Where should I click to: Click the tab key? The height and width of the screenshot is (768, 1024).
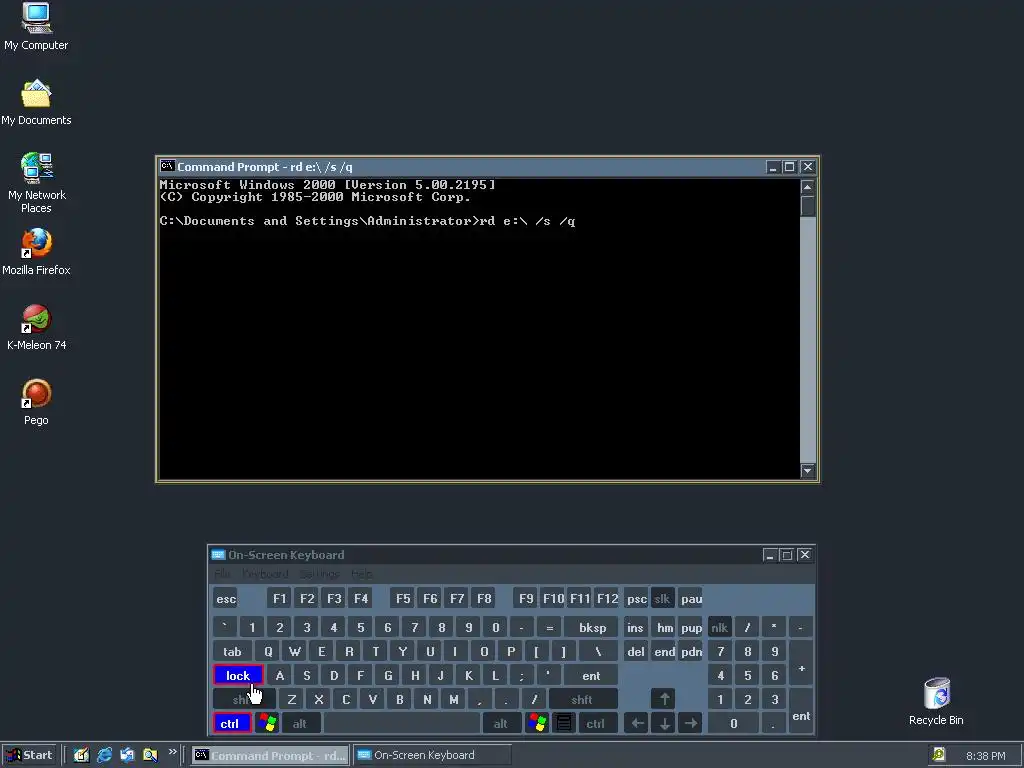[232, 651]
